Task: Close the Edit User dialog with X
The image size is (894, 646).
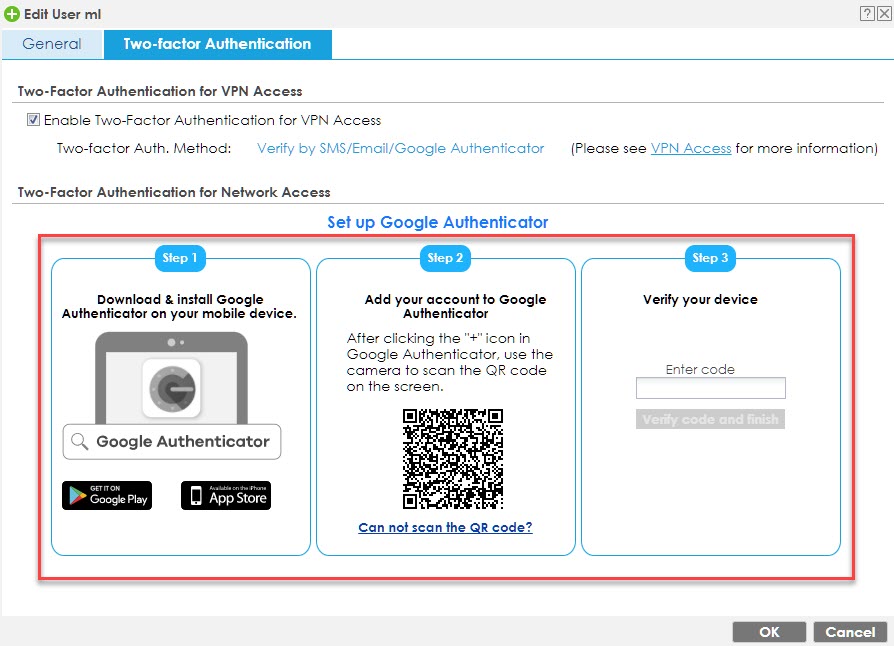Action: 882,14
